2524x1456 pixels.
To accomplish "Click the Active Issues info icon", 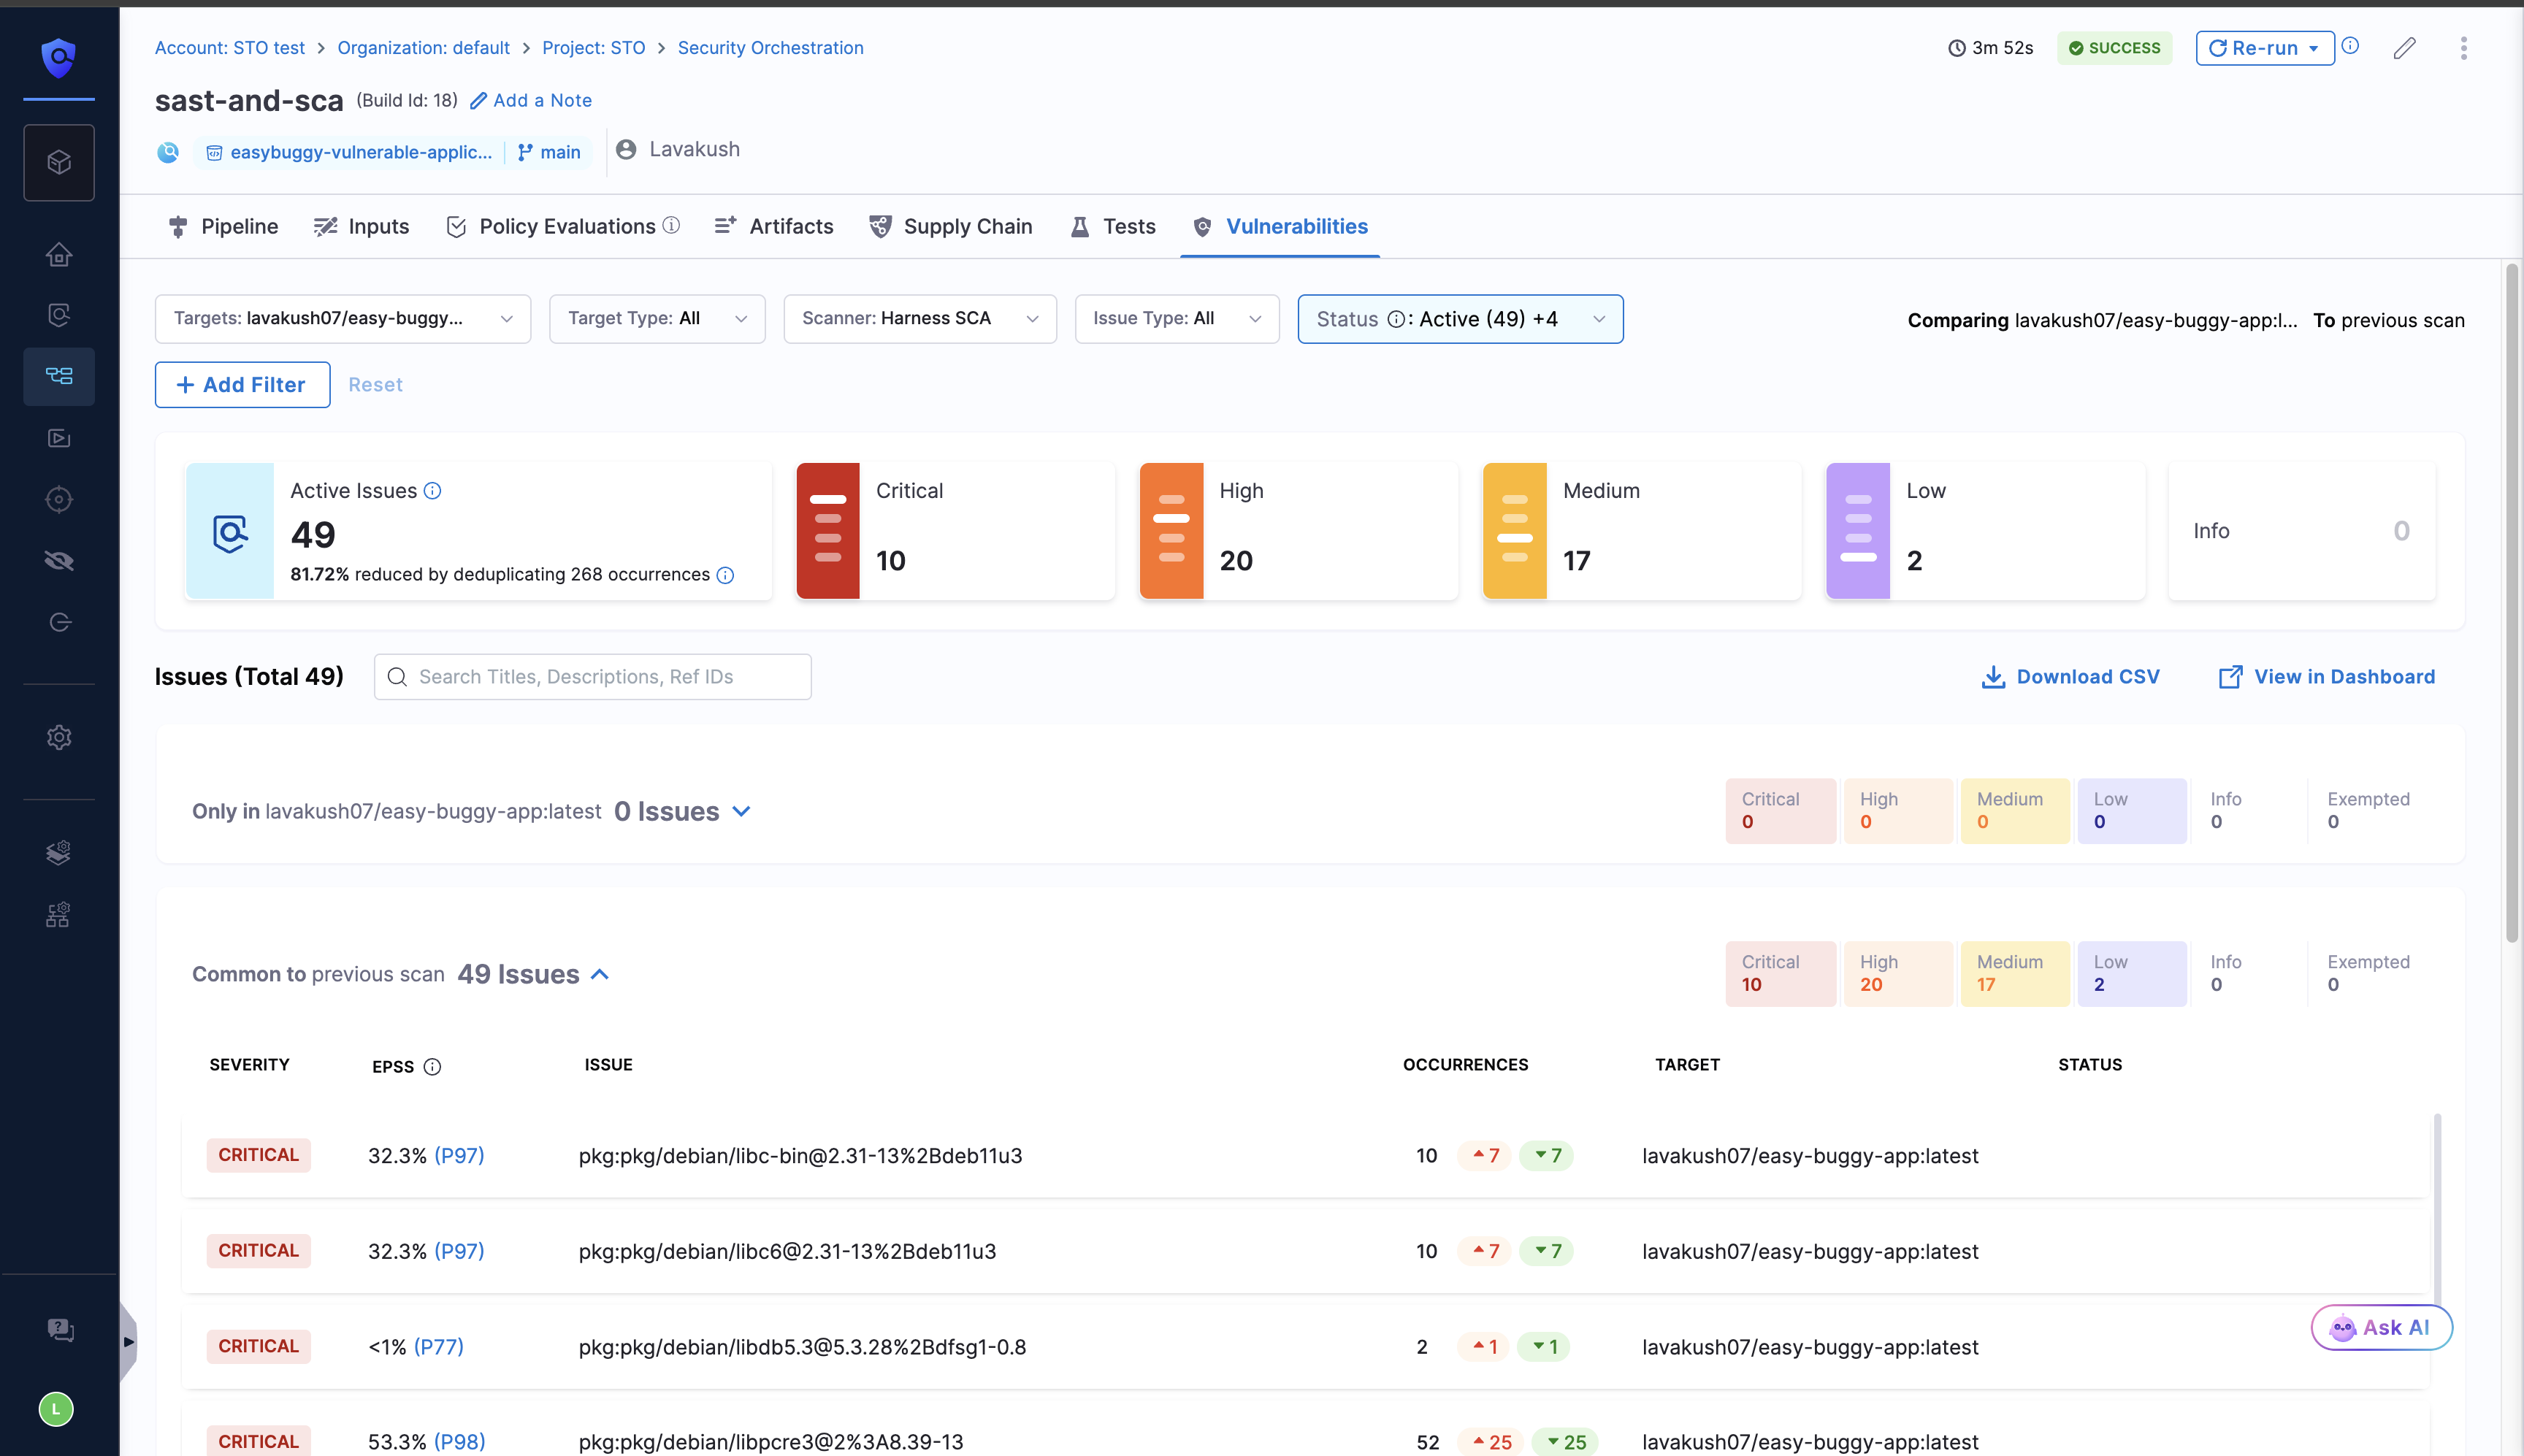I will [432, 491].
